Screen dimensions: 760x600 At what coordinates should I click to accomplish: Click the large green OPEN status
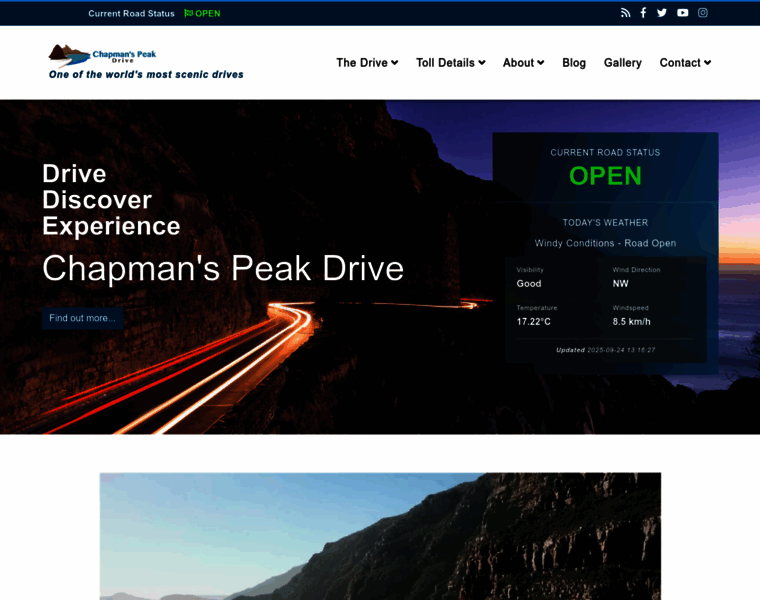(x=605, y=176)
